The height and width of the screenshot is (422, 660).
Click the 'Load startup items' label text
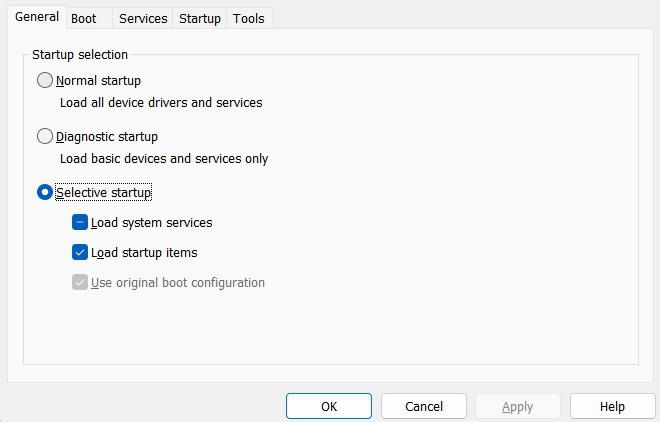point(144,252)
